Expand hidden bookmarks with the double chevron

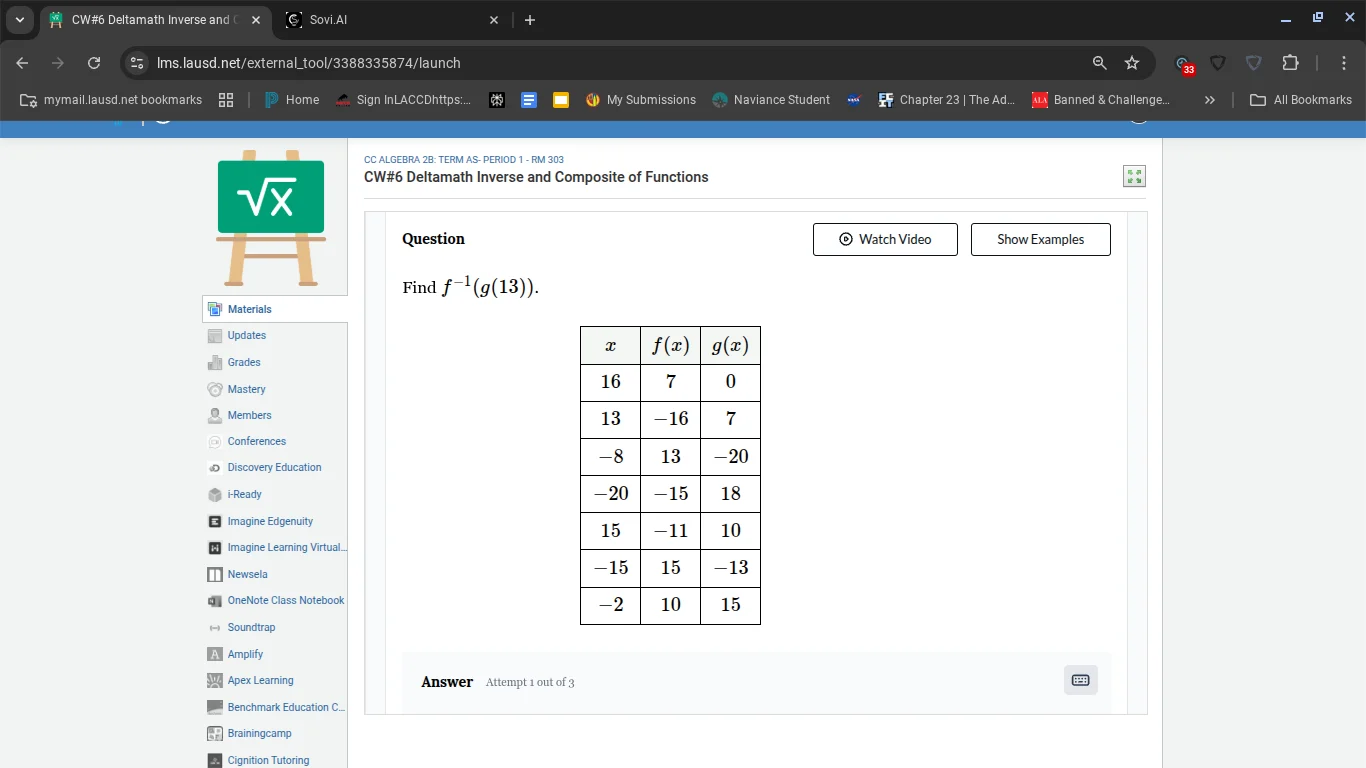coord(1210,99)
